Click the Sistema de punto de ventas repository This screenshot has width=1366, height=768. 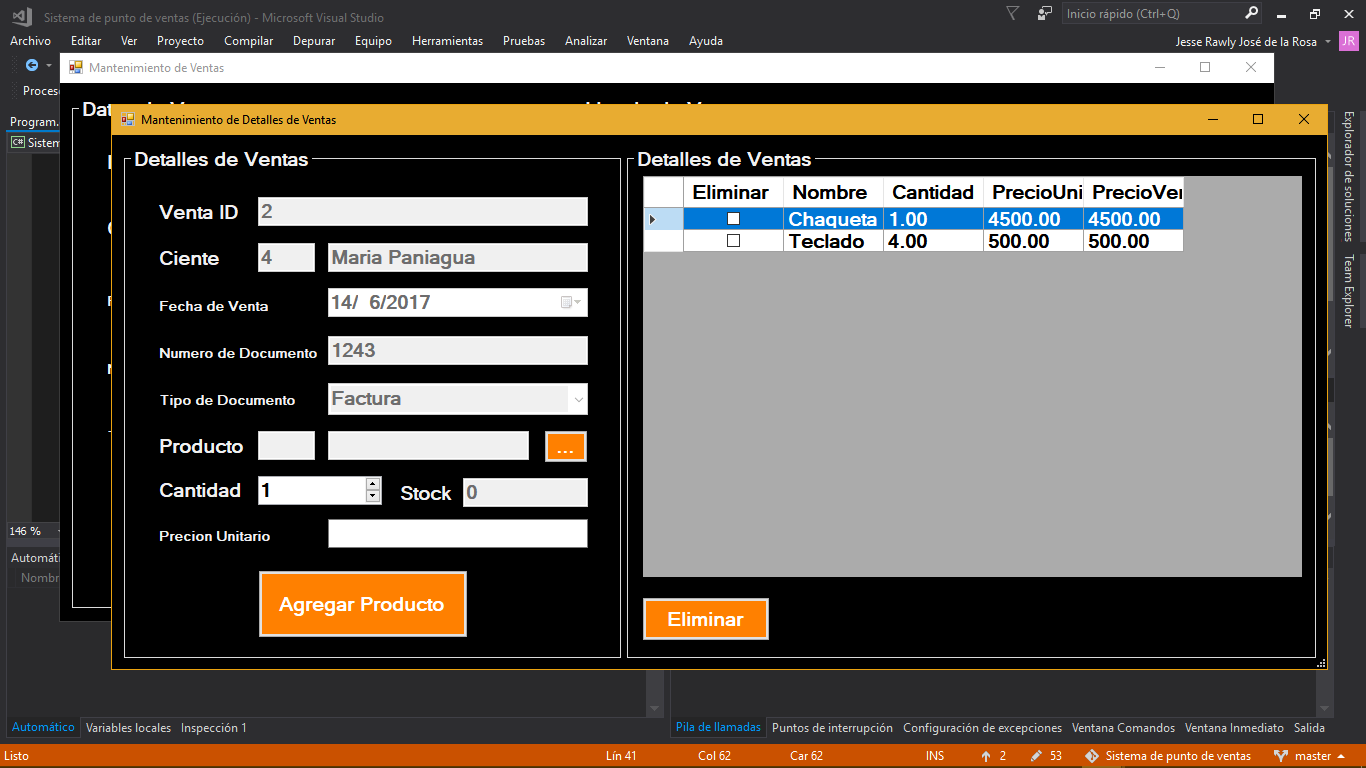pos(1168,756)
